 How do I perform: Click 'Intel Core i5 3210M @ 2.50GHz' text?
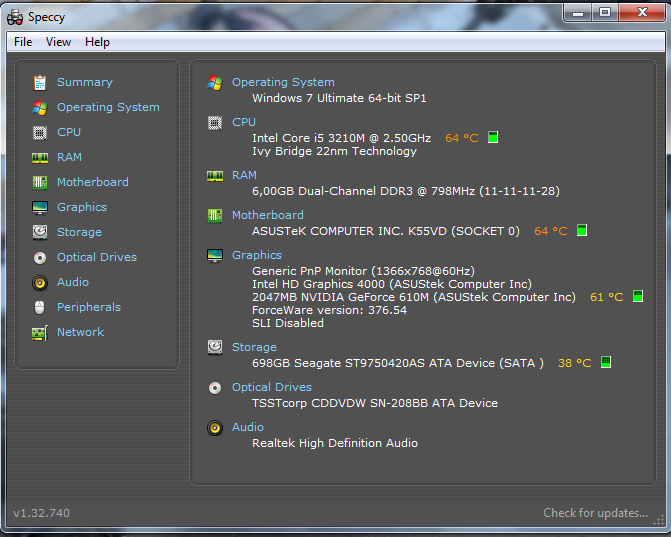point(341,138)
